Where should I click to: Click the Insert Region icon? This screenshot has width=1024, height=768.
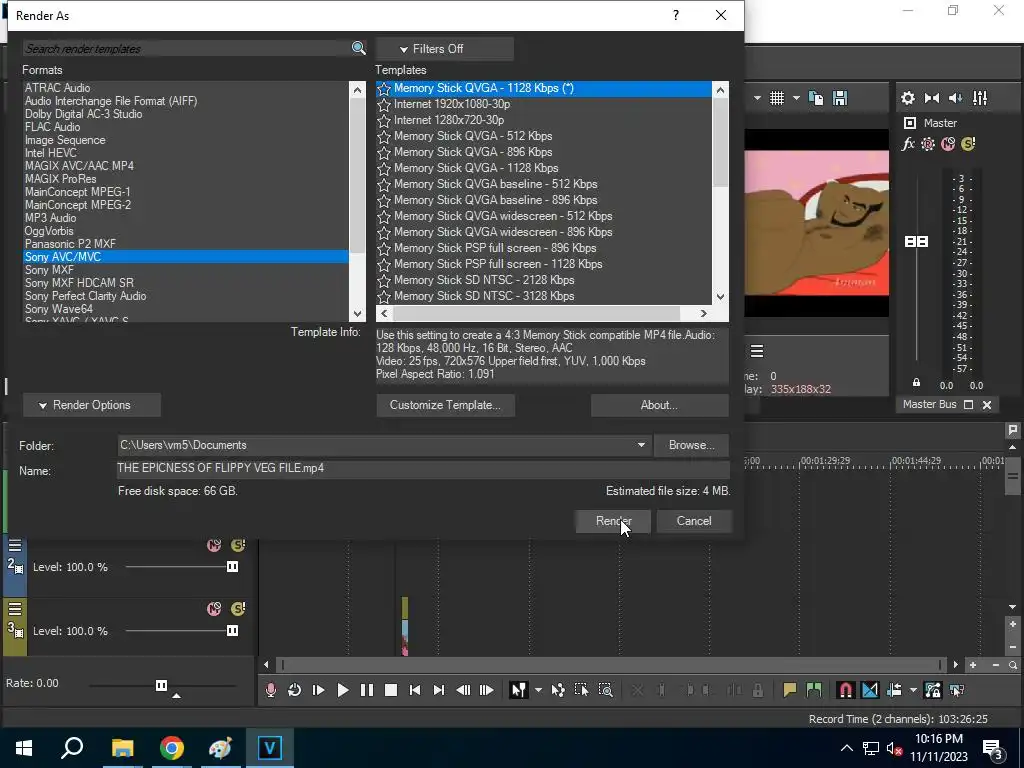814,690
